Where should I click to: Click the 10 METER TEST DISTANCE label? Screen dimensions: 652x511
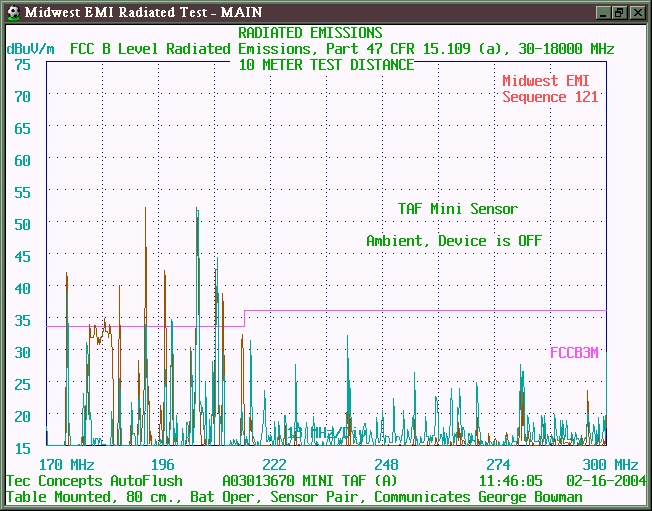coord(326,64)
